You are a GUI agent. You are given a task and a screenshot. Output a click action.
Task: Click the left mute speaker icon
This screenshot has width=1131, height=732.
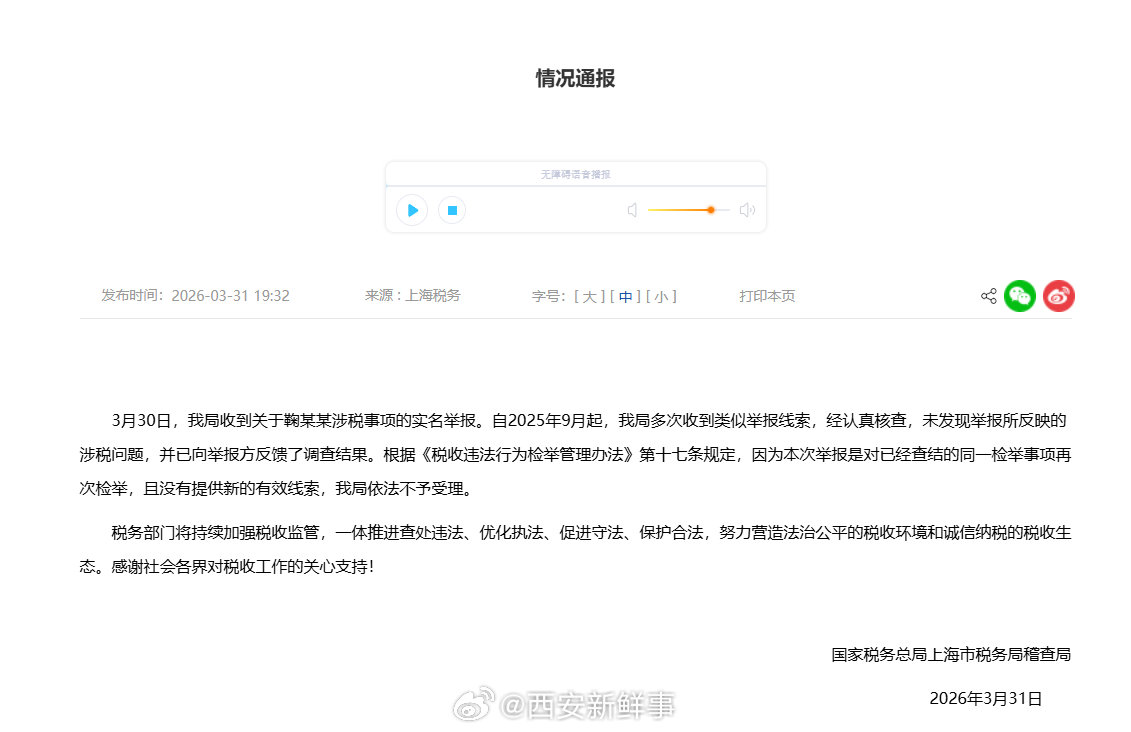[x=632, y=210]
